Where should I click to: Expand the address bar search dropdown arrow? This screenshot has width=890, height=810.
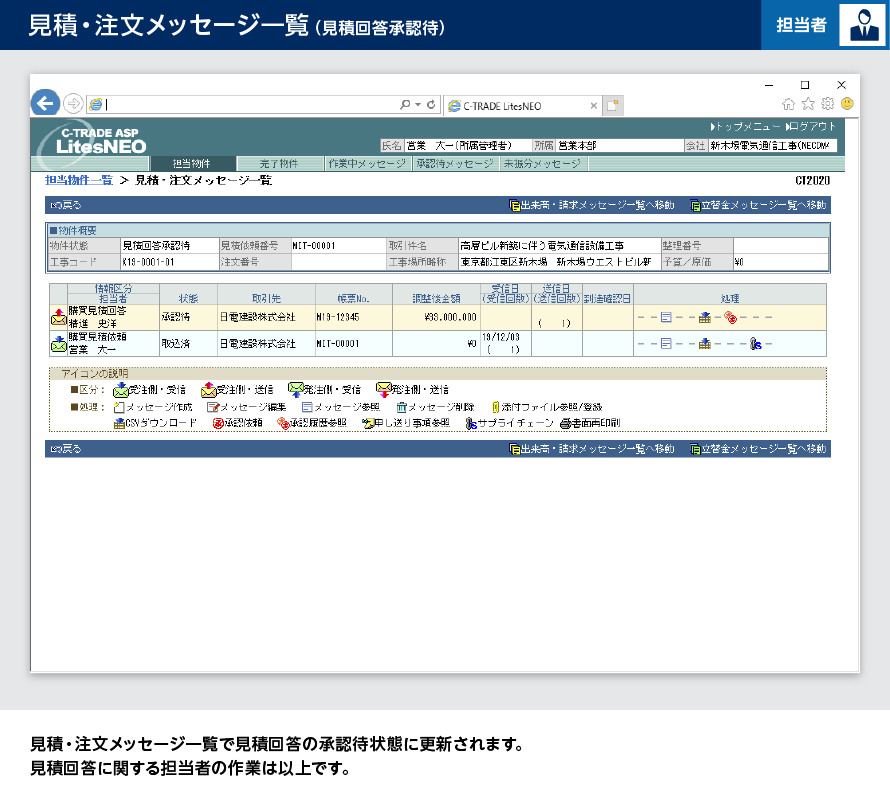(418, 104)
